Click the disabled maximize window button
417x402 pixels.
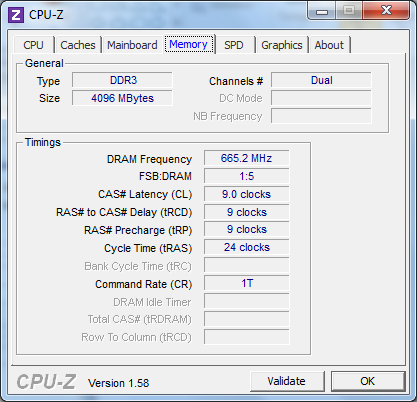click(x=349, y=11)
